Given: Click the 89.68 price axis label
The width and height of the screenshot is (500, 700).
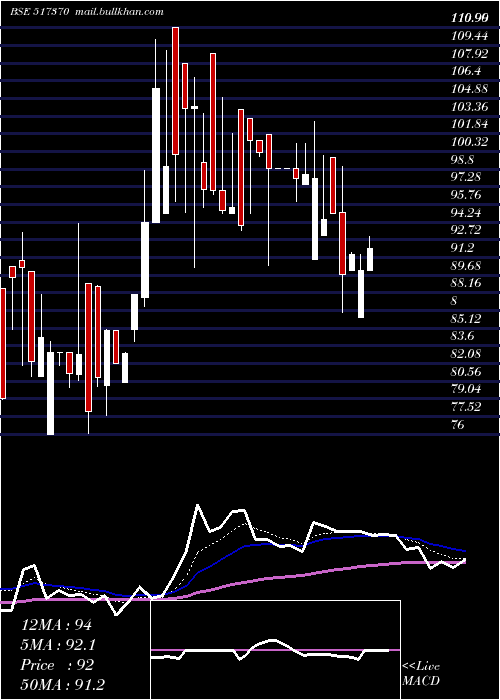Looking at the screenshot, I should tap(466, 266).
